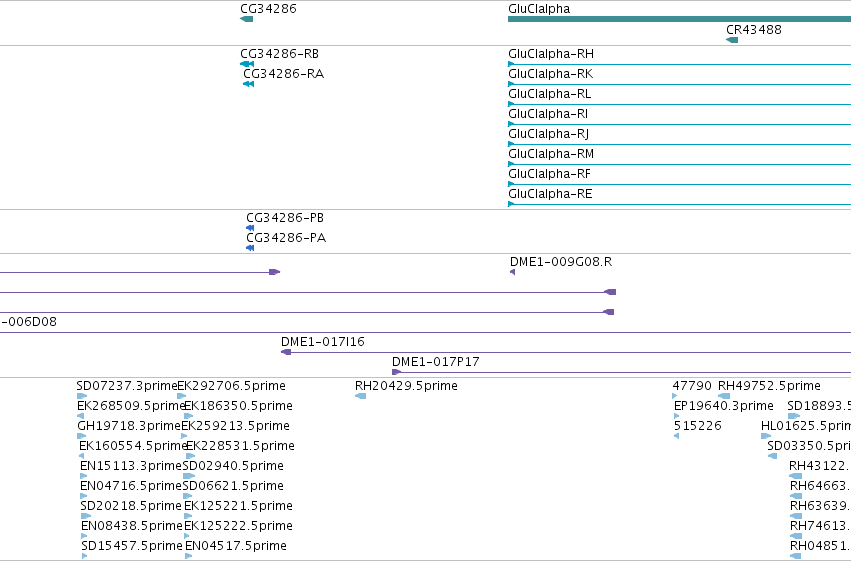This screenshot has height=561, width=851.
Task: Click the 47790 feature label
Action: [692, 386]
